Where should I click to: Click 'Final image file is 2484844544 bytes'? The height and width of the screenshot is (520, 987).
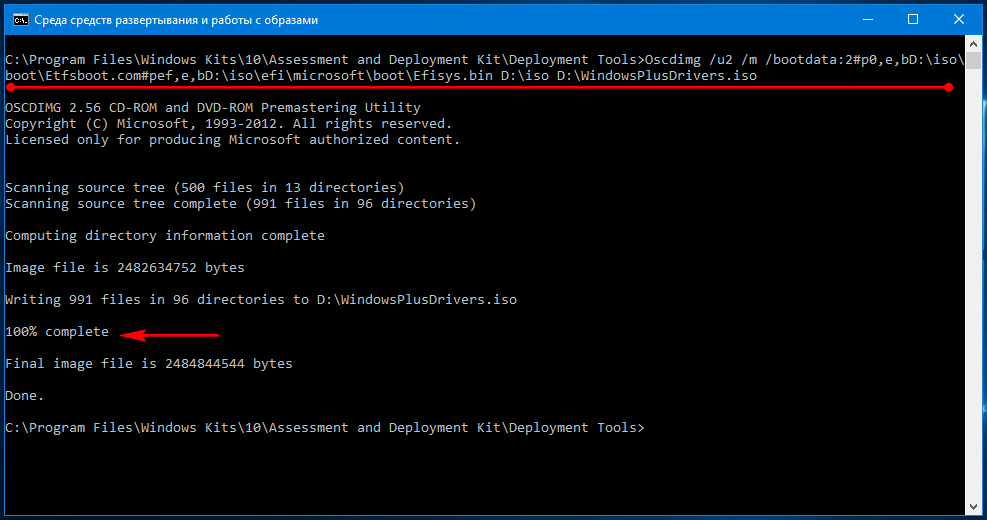pyautogui.click(x=149, y=364)
